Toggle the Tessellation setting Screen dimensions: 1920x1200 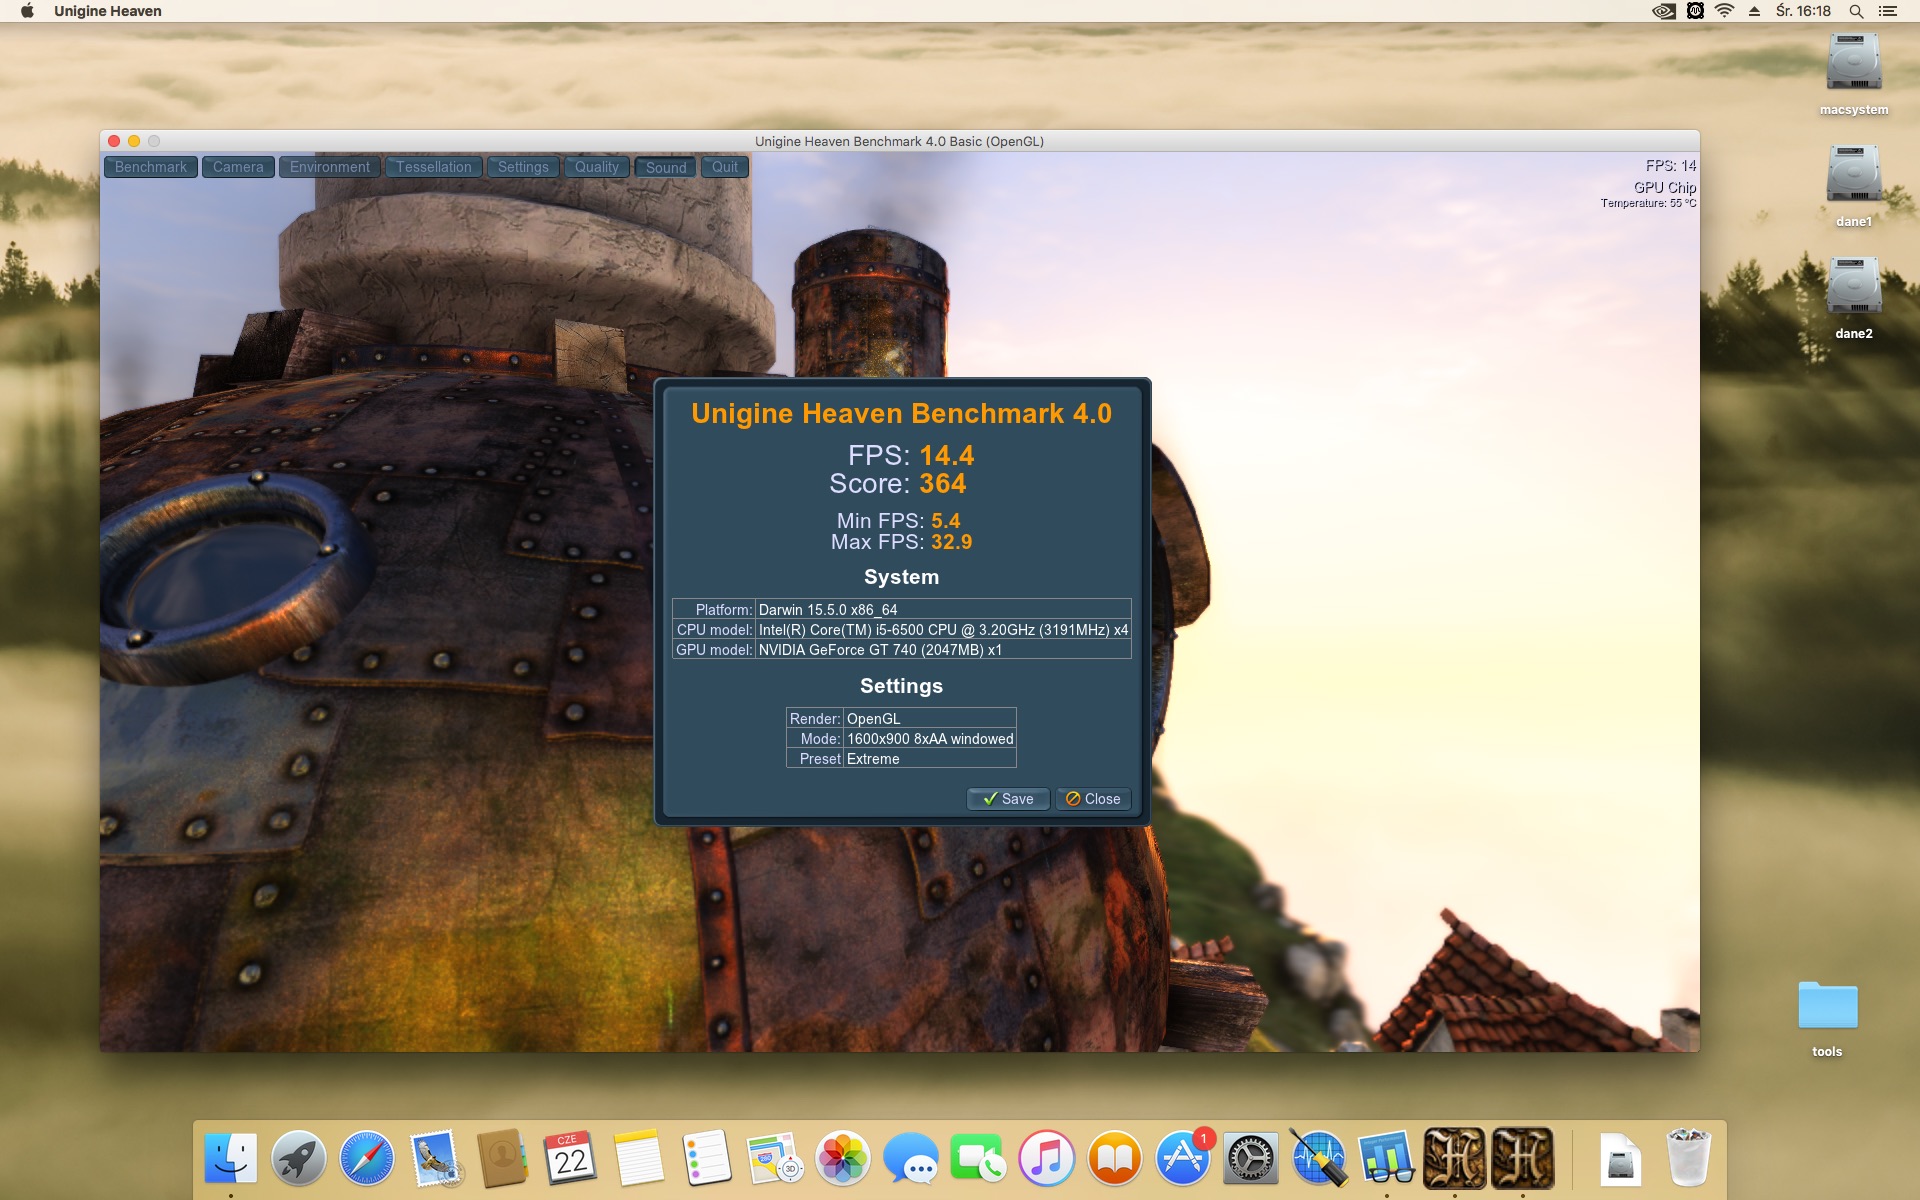pos(433,167)
